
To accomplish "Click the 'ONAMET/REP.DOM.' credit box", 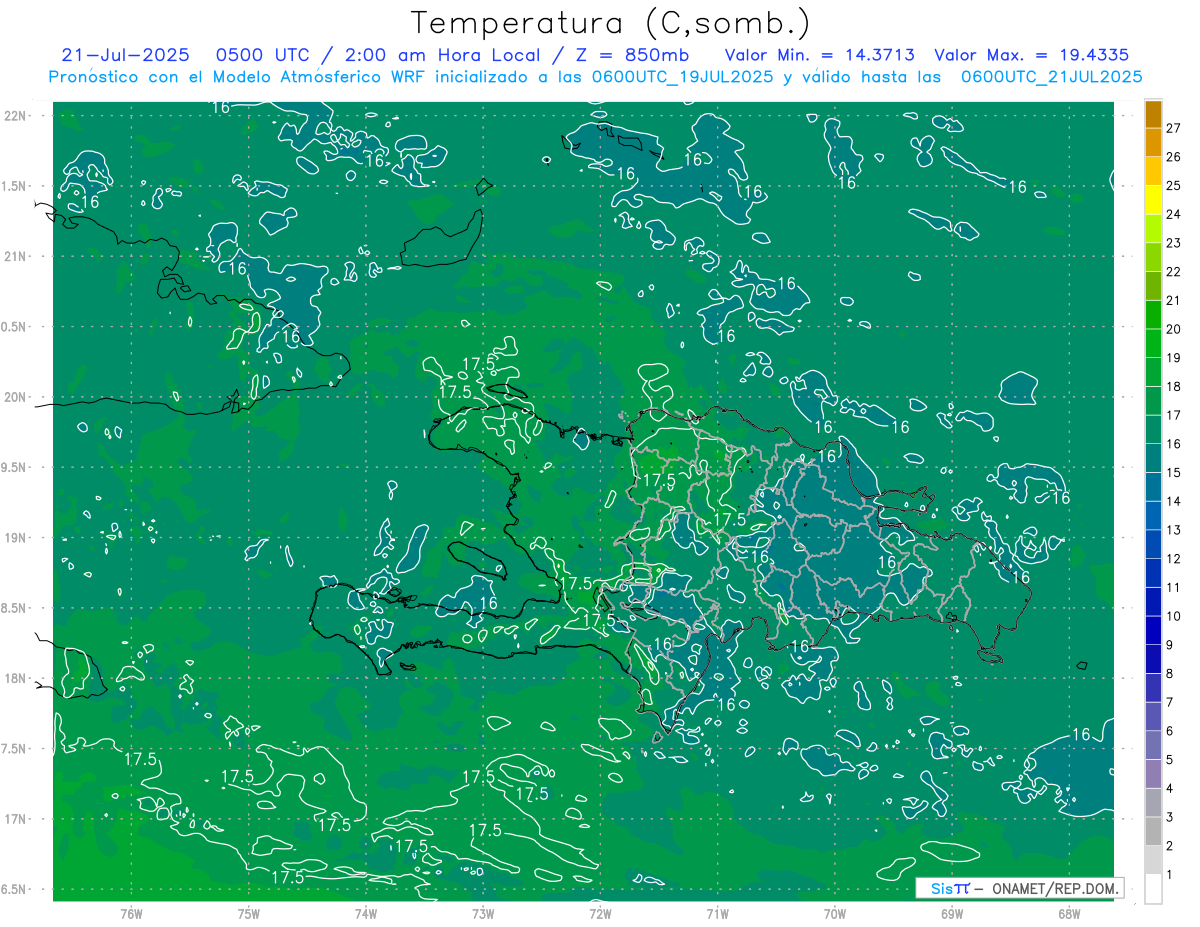I will tap(1019, 888).
